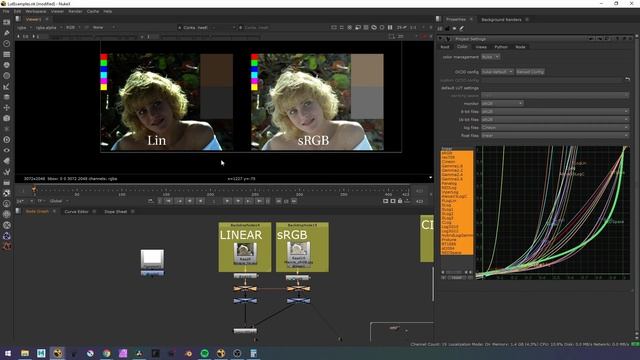Open the Image nodes toolbar menu
The image size is (640, 360).
[x=7, y=22]
